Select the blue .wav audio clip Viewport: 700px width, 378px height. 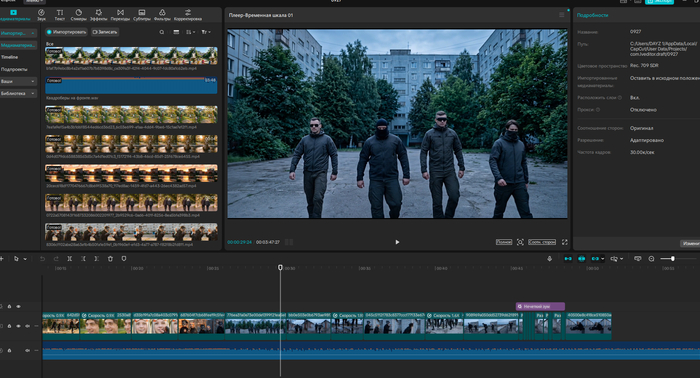pos(131,85)
